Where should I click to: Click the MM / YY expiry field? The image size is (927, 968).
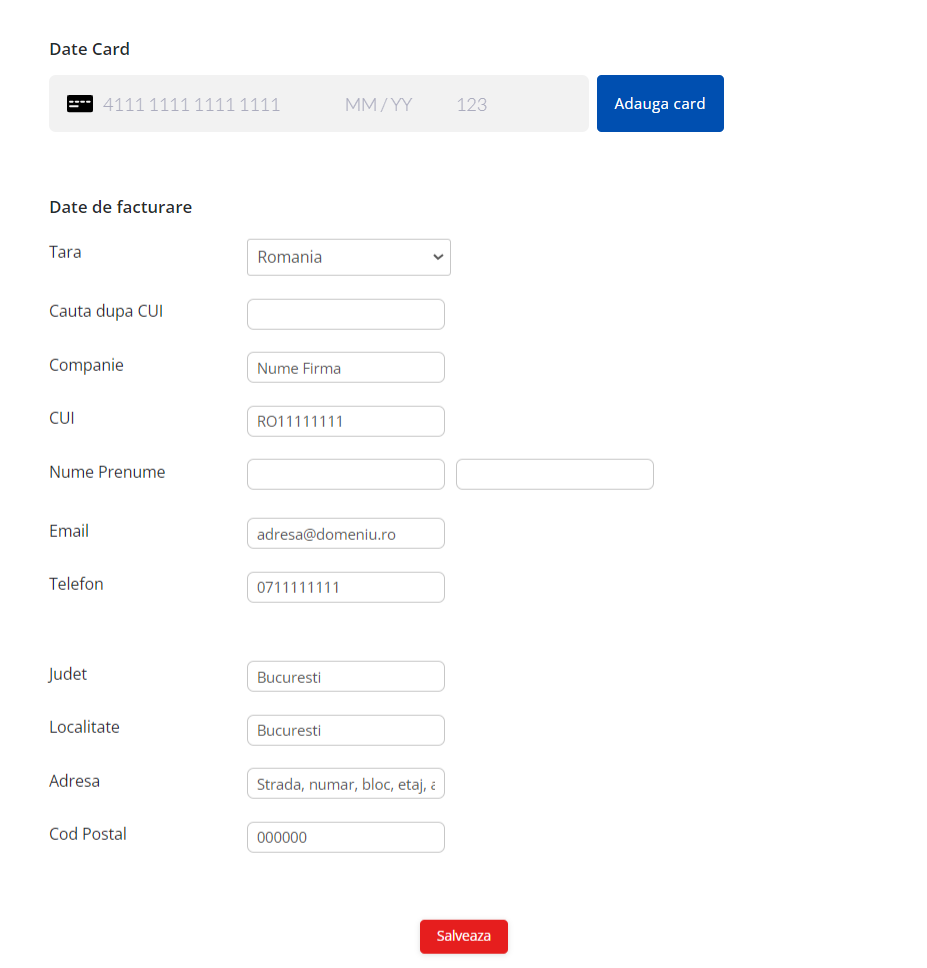click(378, 104)
